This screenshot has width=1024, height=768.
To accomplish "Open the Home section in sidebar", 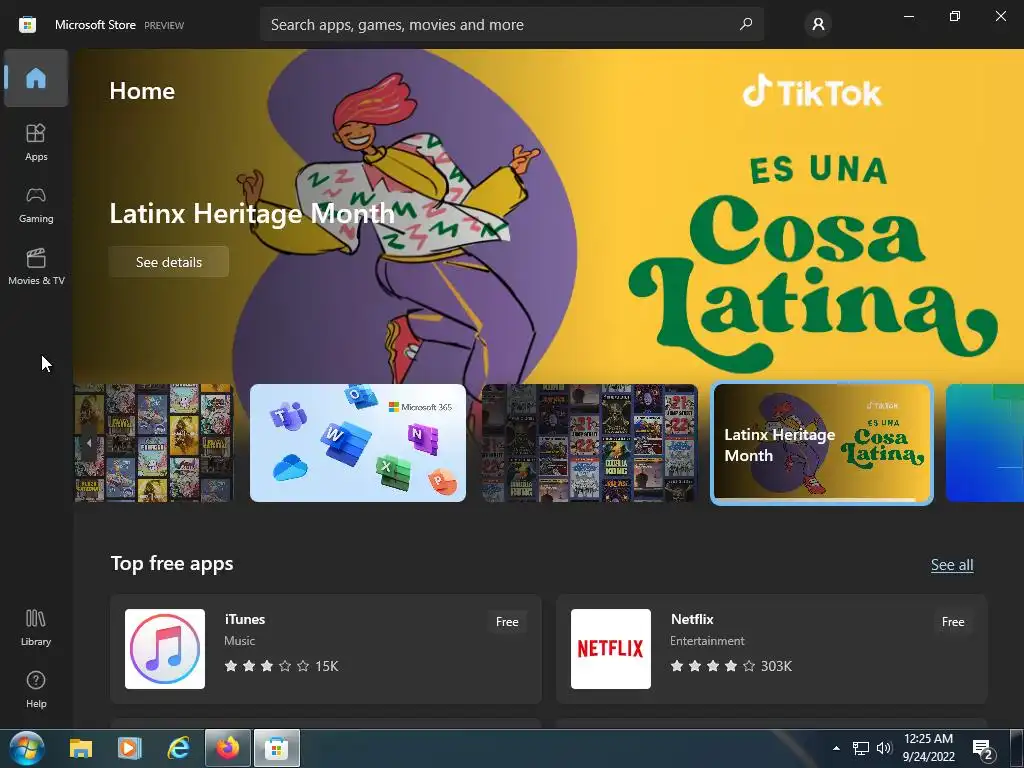I will click(x=36, y=78).
